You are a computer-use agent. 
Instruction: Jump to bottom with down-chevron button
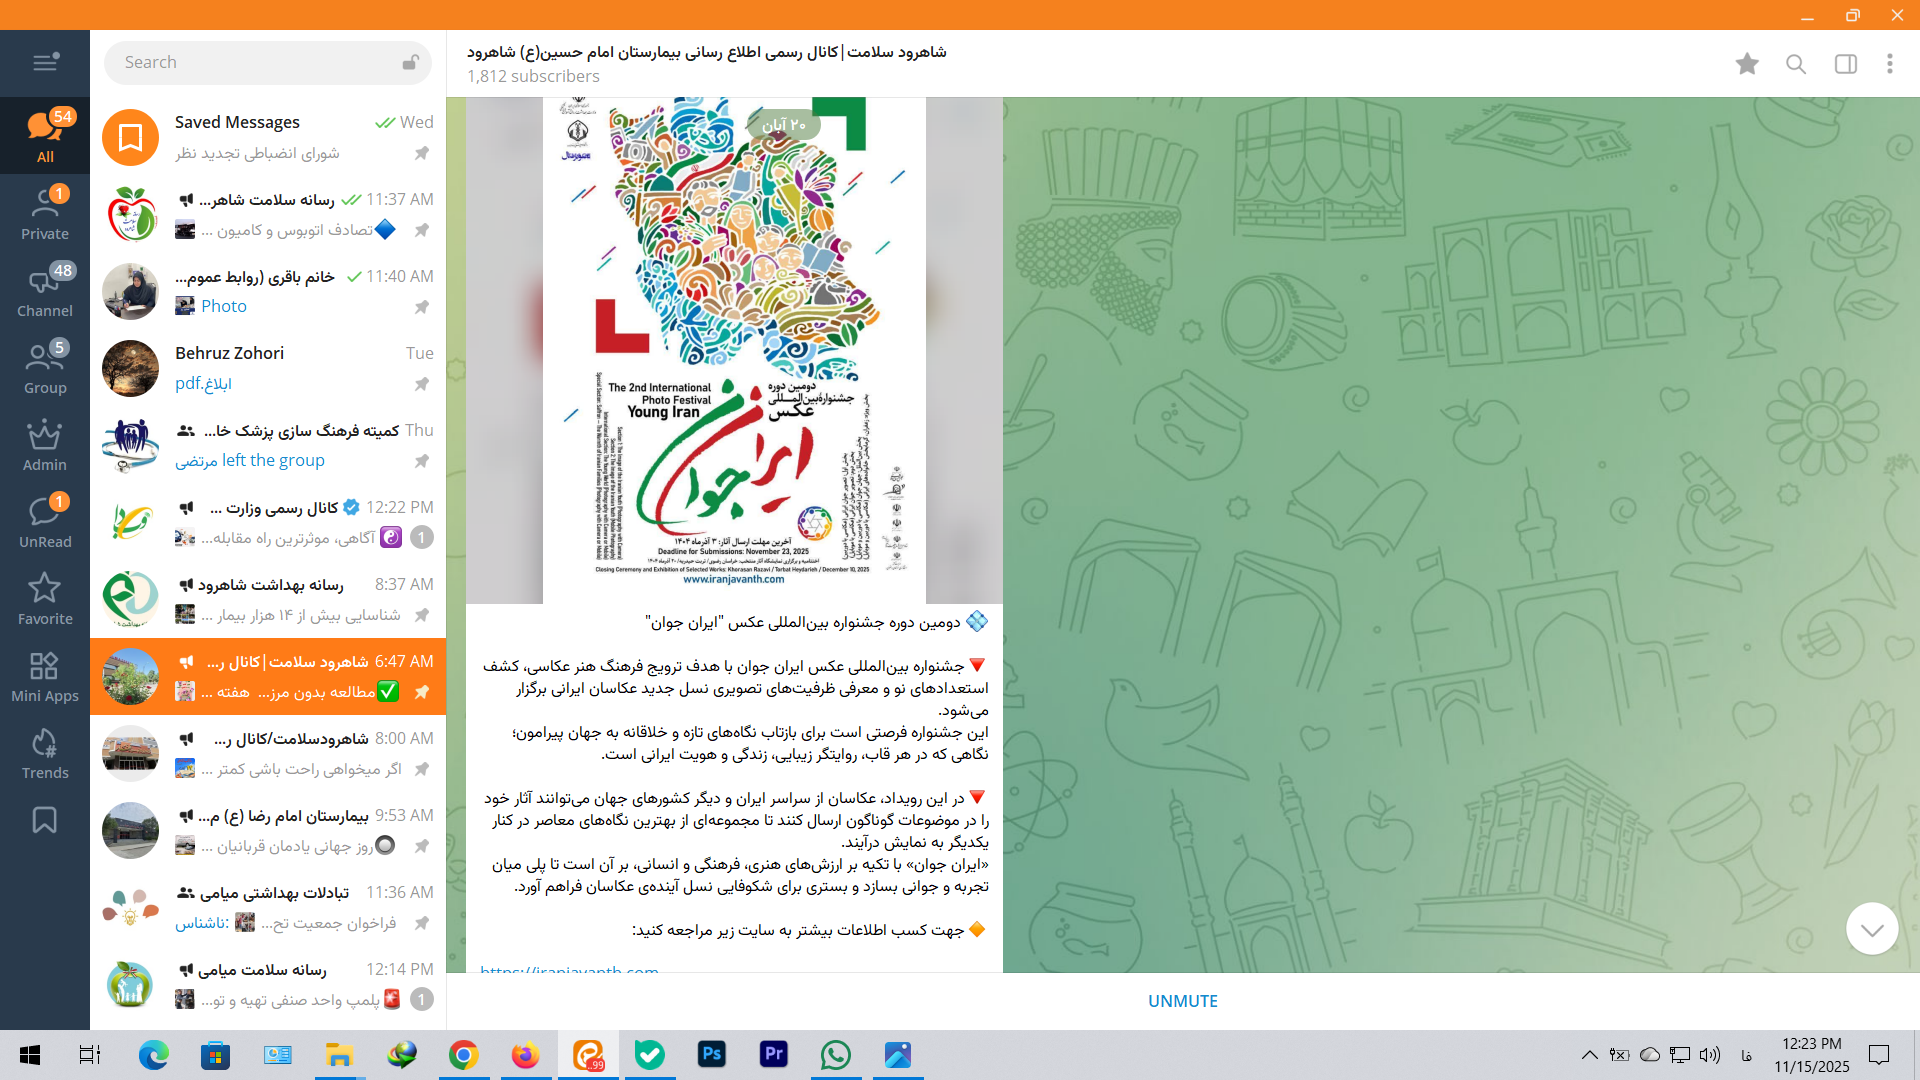pos(1871,929)
